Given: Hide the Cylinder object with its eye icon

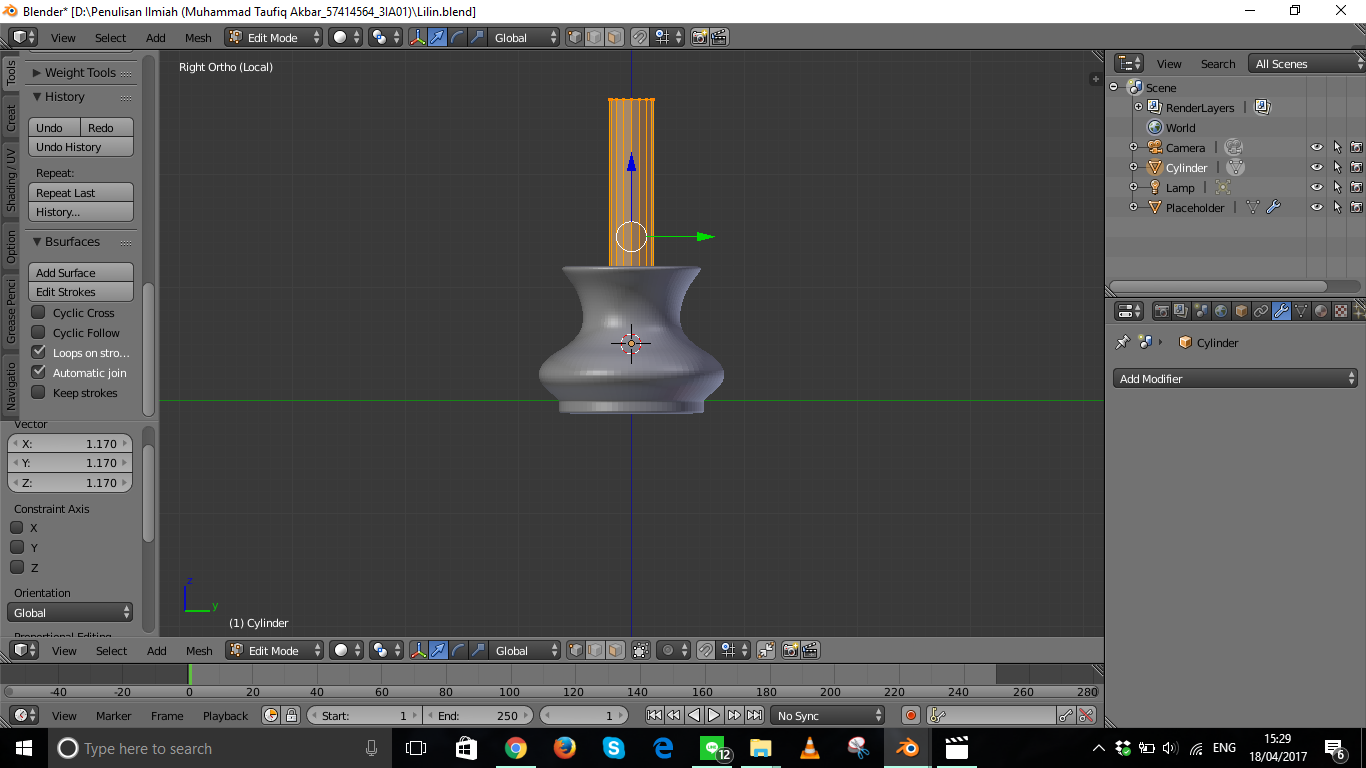Looking at the screenshot, I should (x=1317, y=167).
